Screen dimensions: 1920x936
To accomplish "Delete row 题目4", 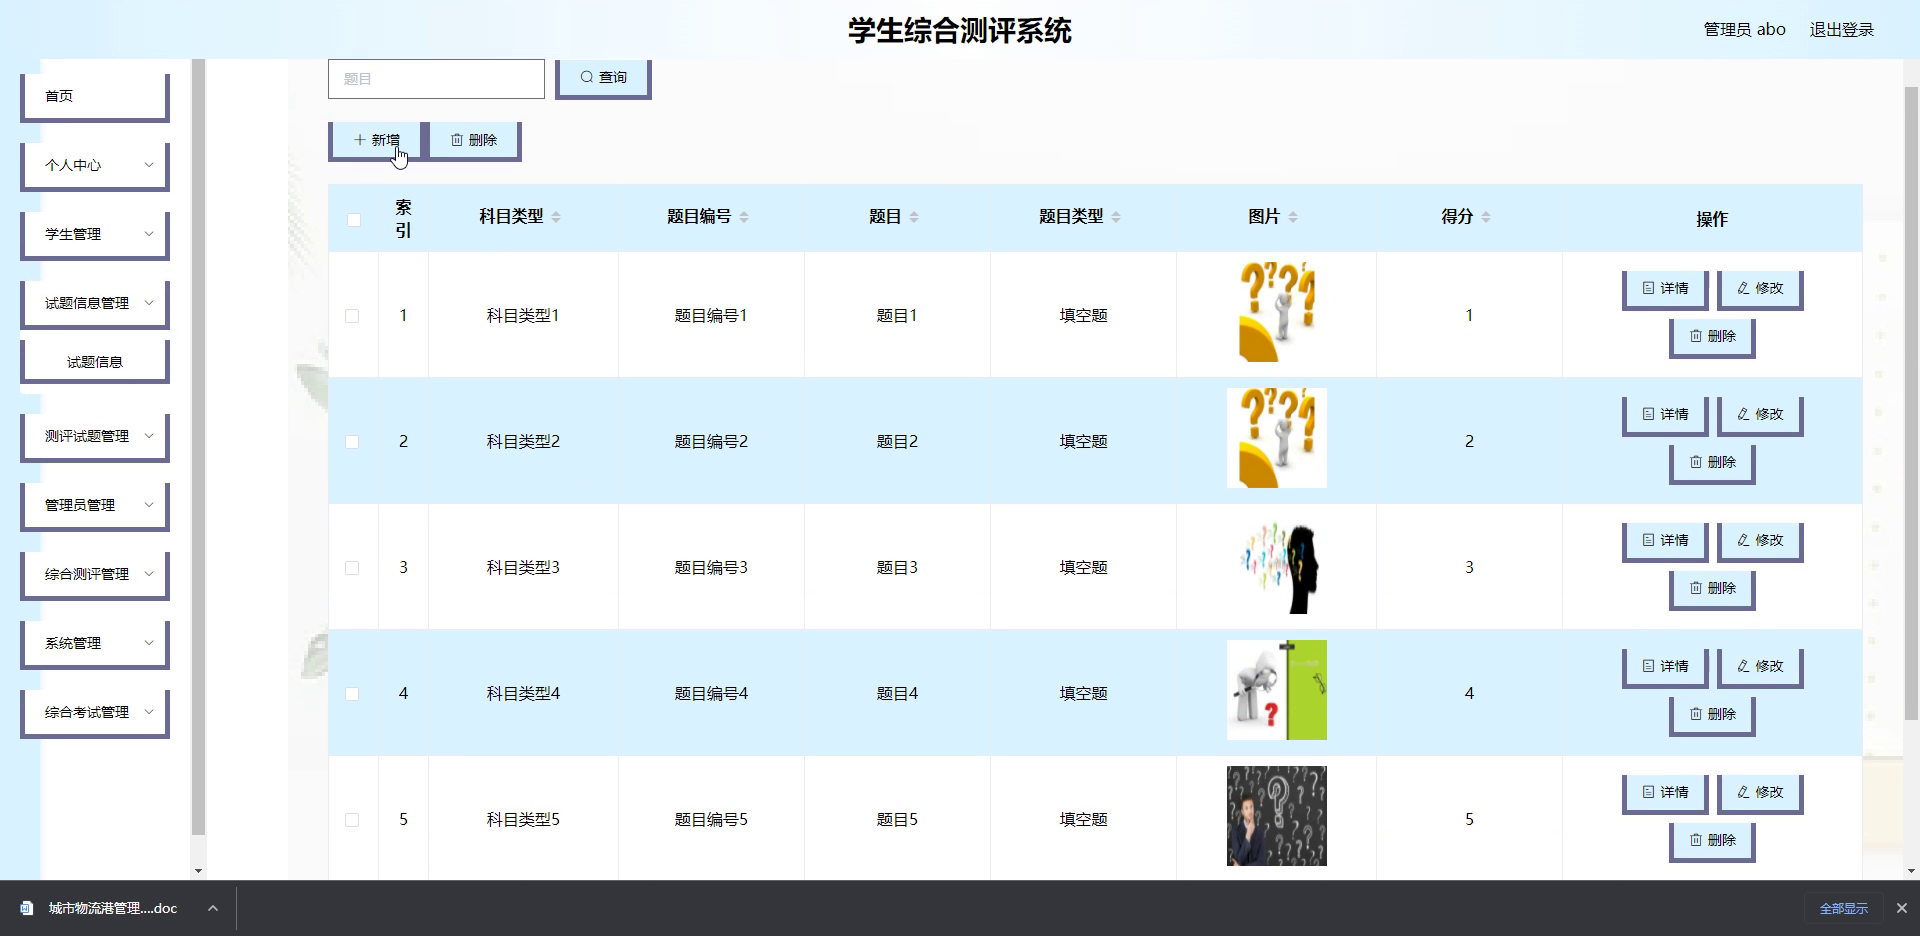I will point(1712,714).
